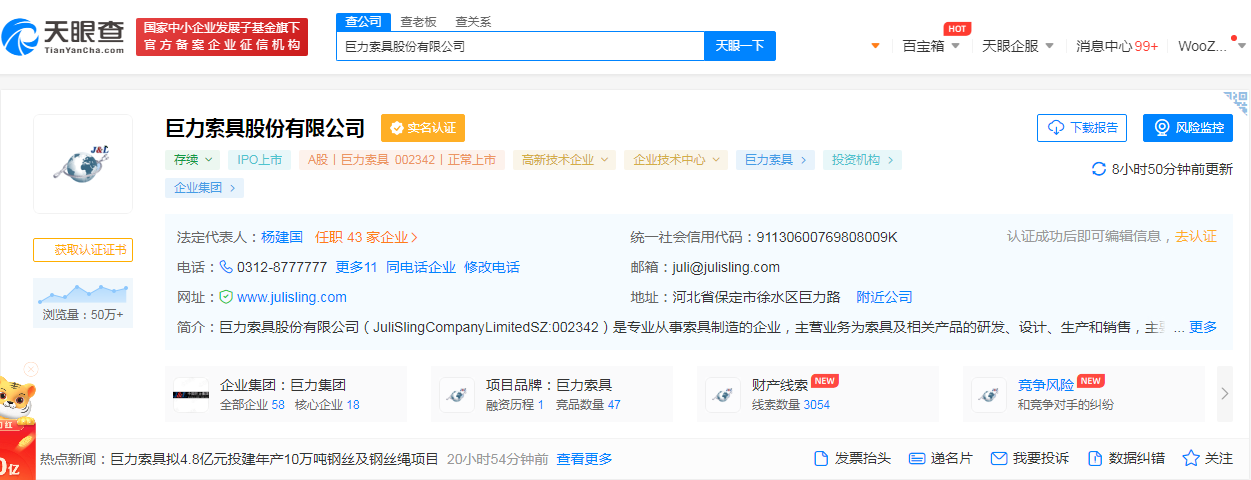This screenshot has height=480, width=1251.
Task: Open the 天眼企服 dropdown menu
Action: coord(1019,46)
